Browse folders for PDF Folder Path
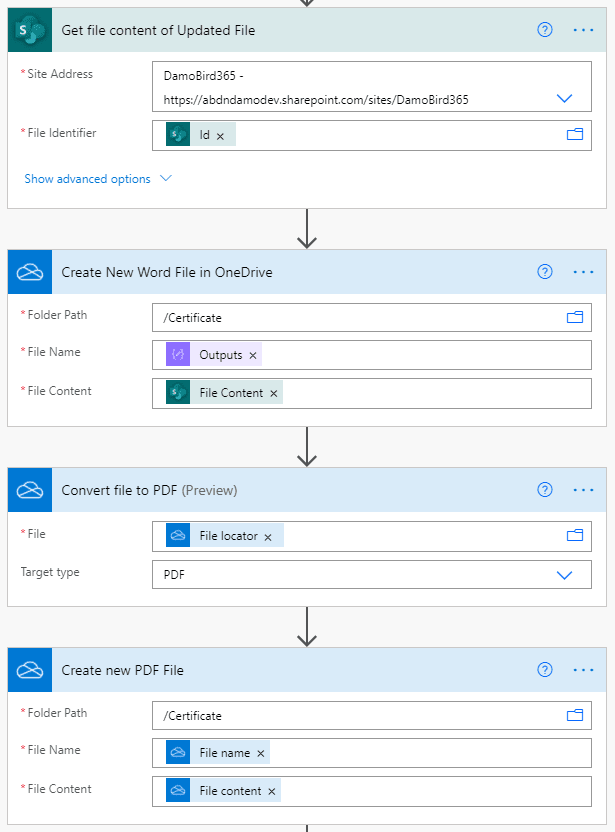The height and width of the screenshot is (832, 615). [x=575, y=715]
